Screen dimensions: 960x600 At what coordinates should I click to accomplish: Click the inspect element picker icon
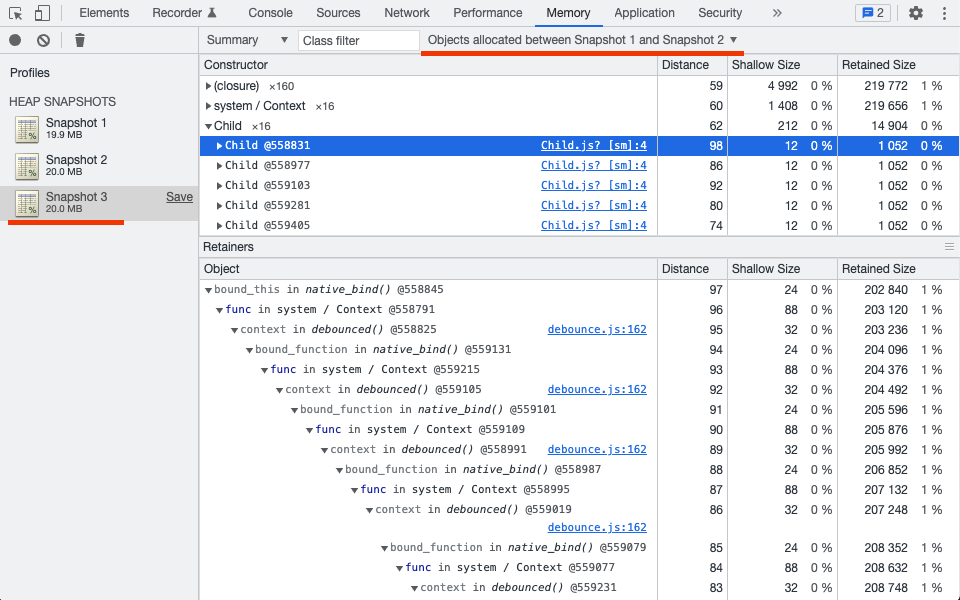(16, 13)
